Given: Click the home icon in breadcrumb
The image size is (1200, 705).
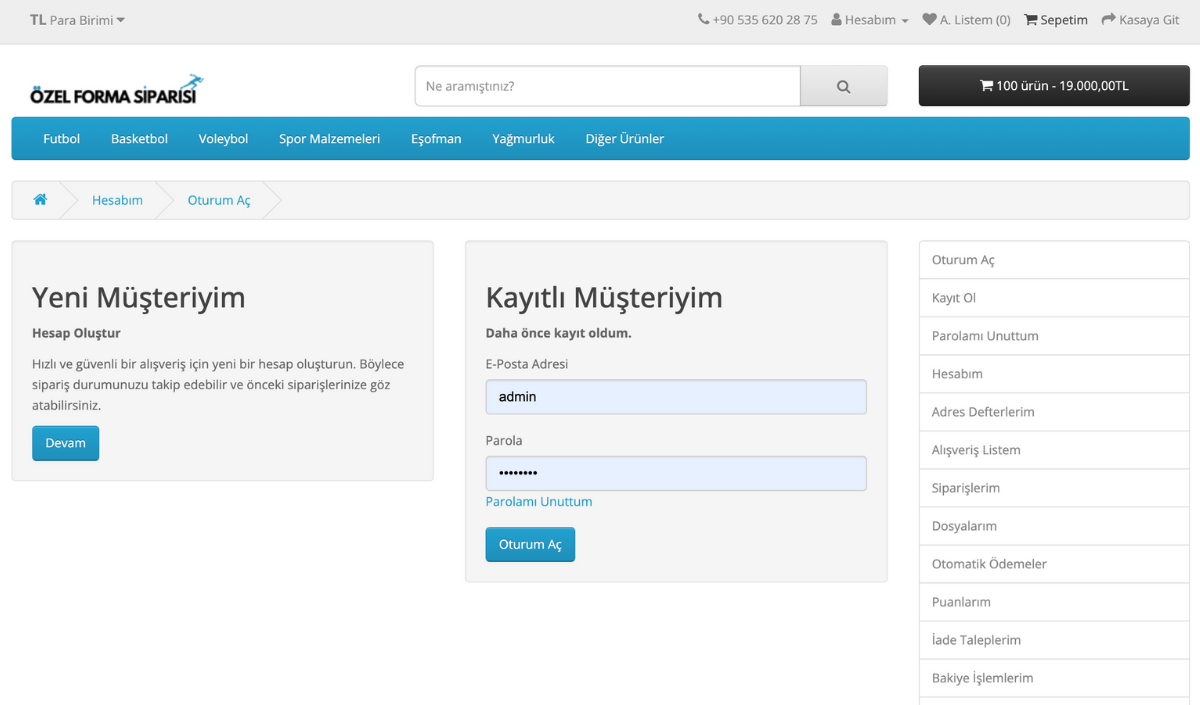Looking at the screenshot, I should click(x=40, y=200).
